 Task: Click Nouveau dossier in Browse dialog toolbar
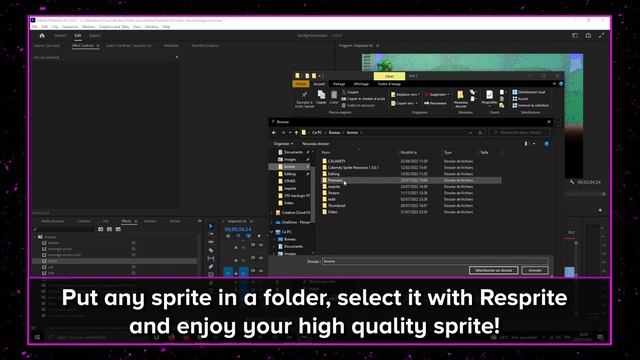click(316, 144)
